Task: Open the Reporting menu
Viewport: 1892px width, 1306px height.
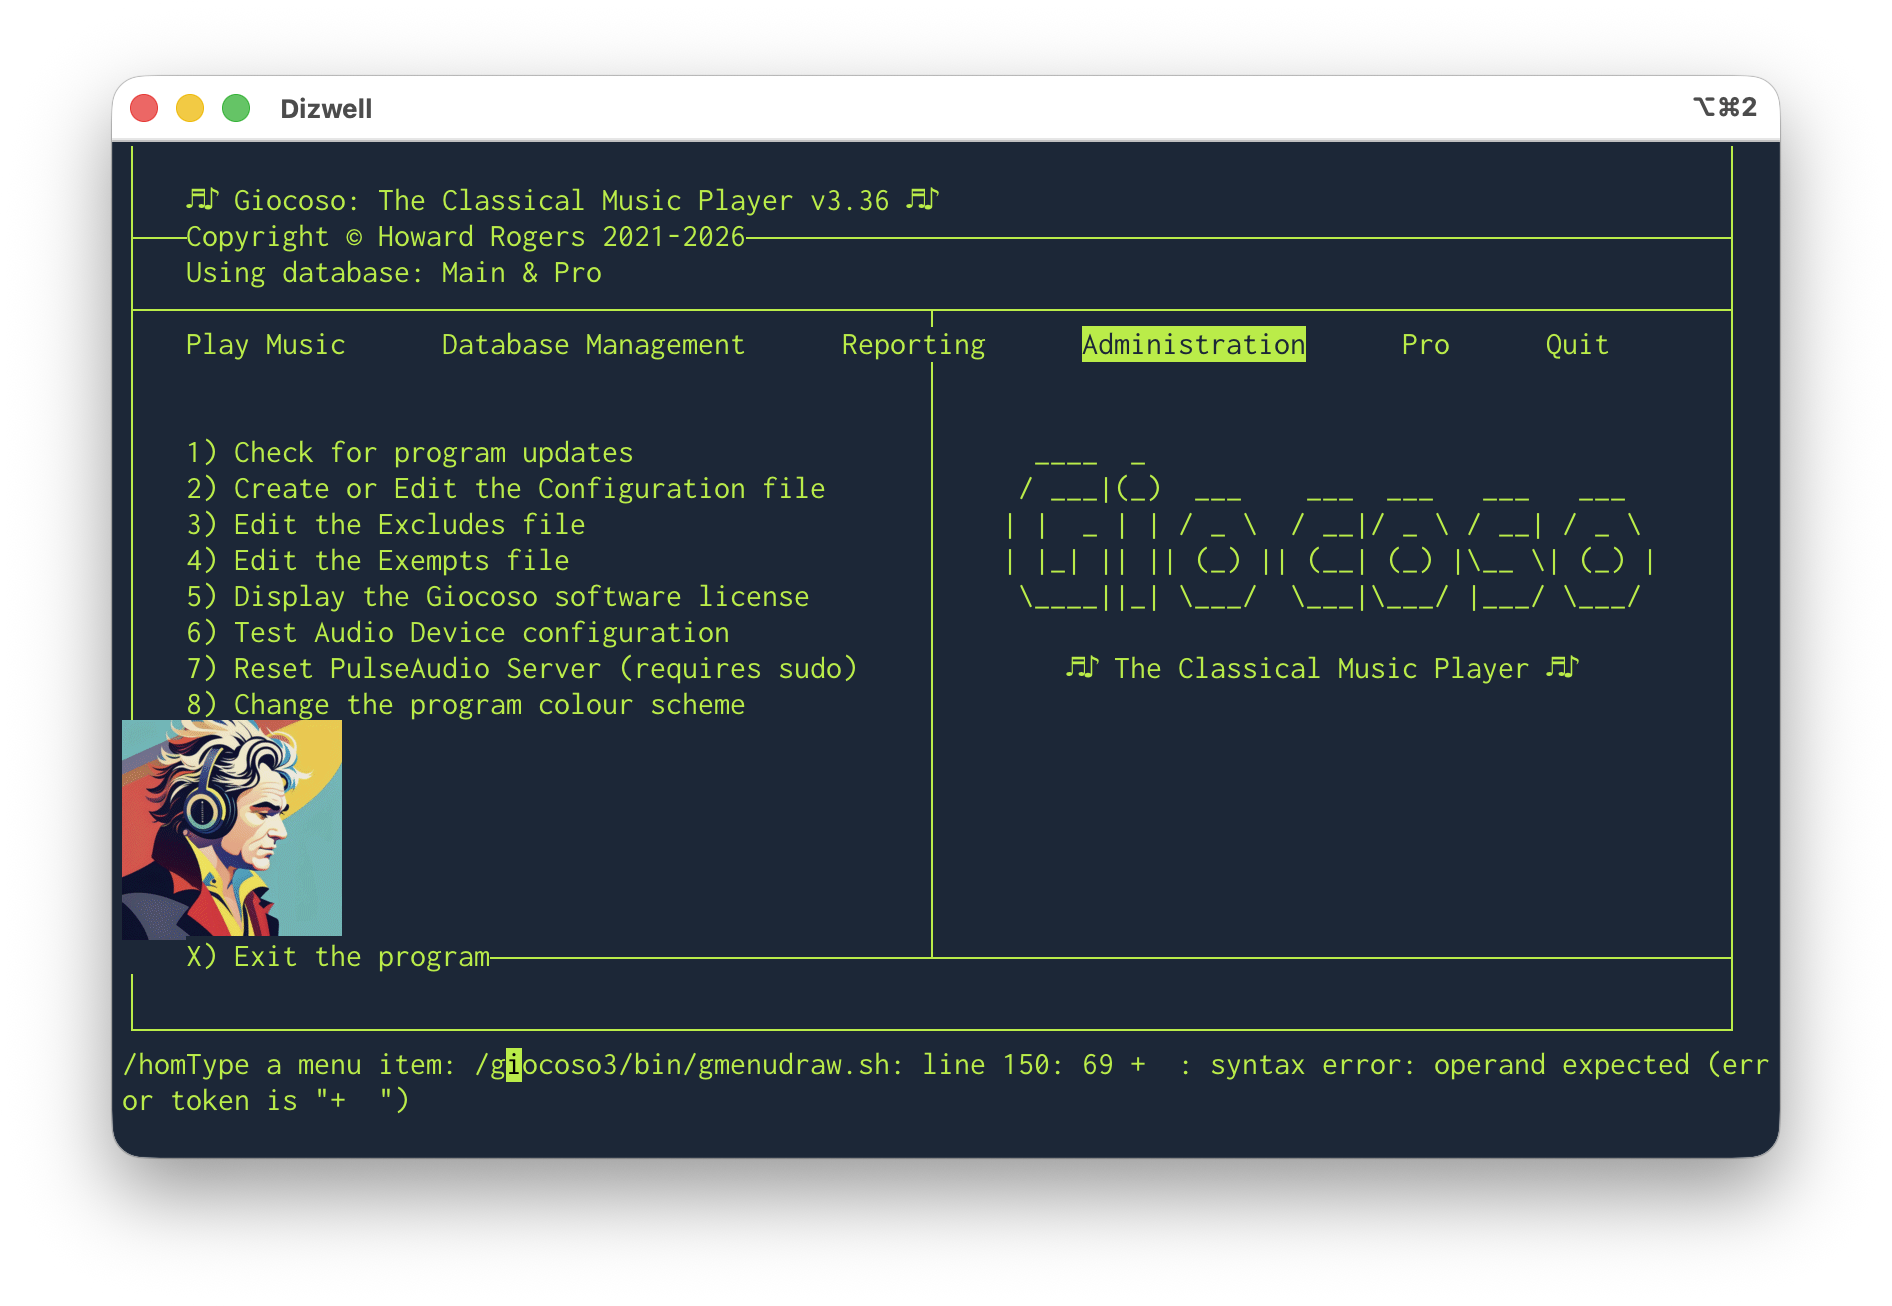Action: (x=913, y=345)
